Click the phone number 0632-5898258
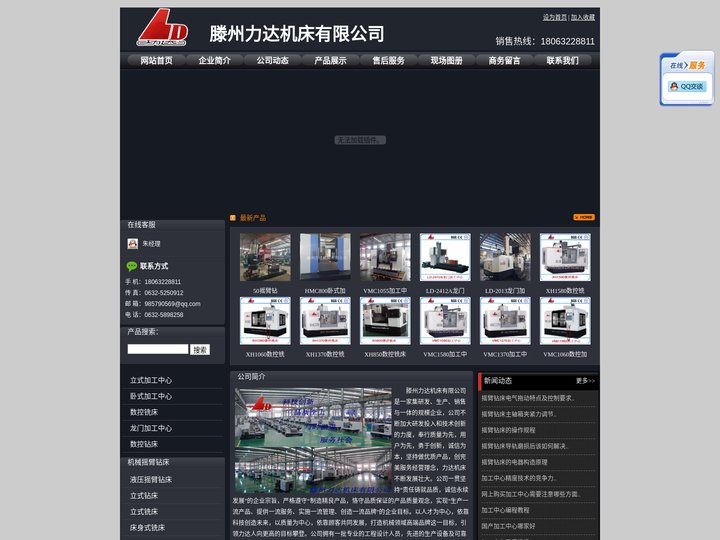The height and width of the screenshot is (540, 720). coord(164,315)
